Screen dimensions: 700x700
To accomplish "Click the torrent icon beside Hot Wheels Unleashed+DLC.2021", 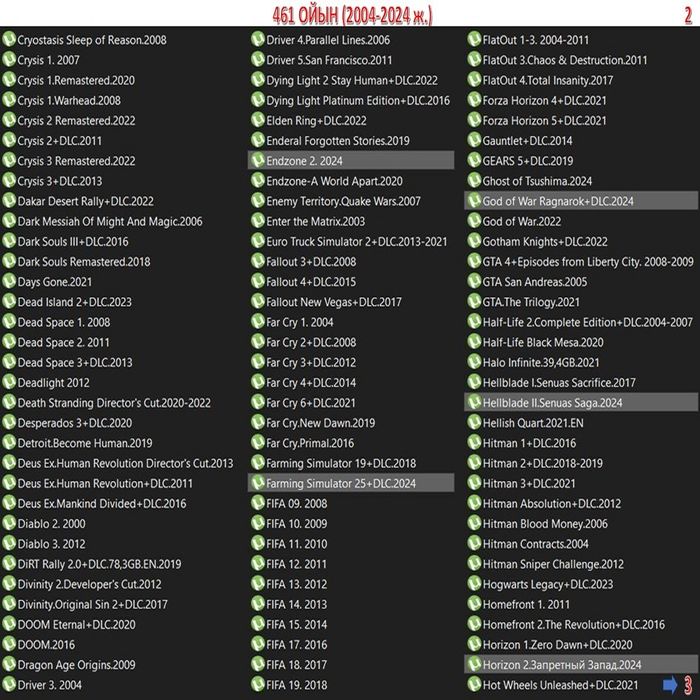I will click(x=474, y=684).
